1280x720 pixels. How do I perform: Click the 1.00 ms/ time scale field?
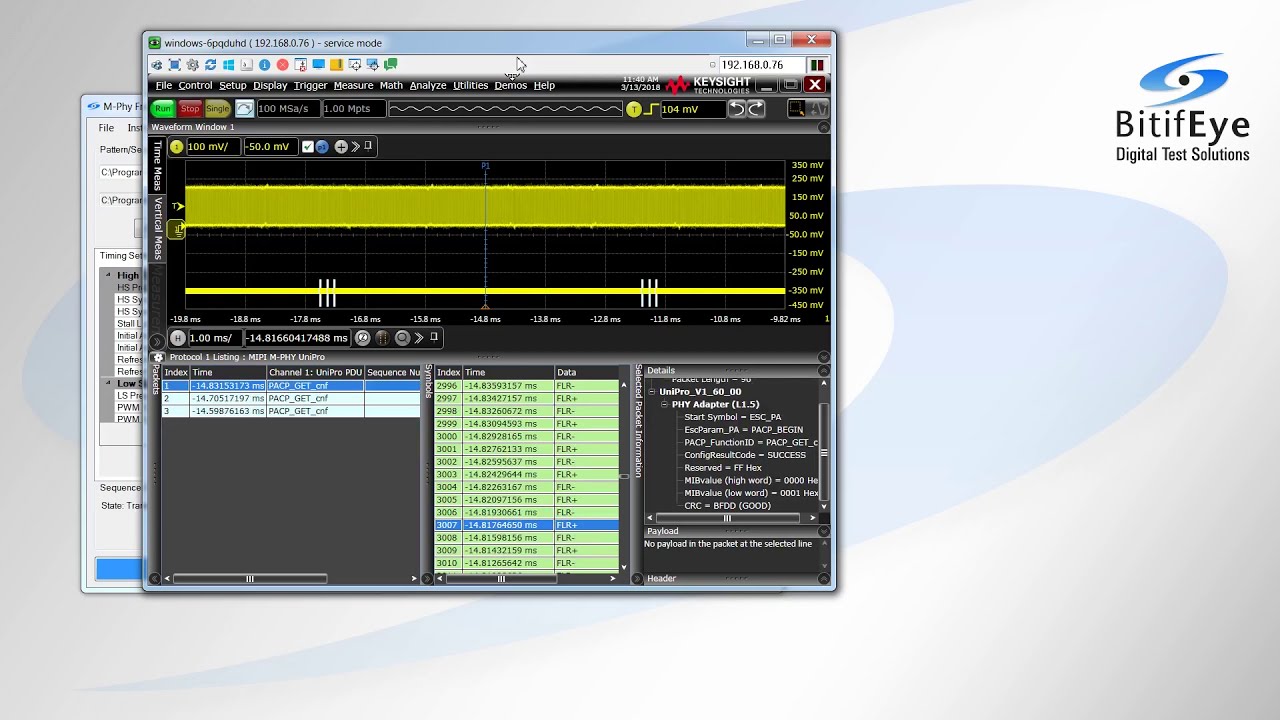(x=214, y=338)
